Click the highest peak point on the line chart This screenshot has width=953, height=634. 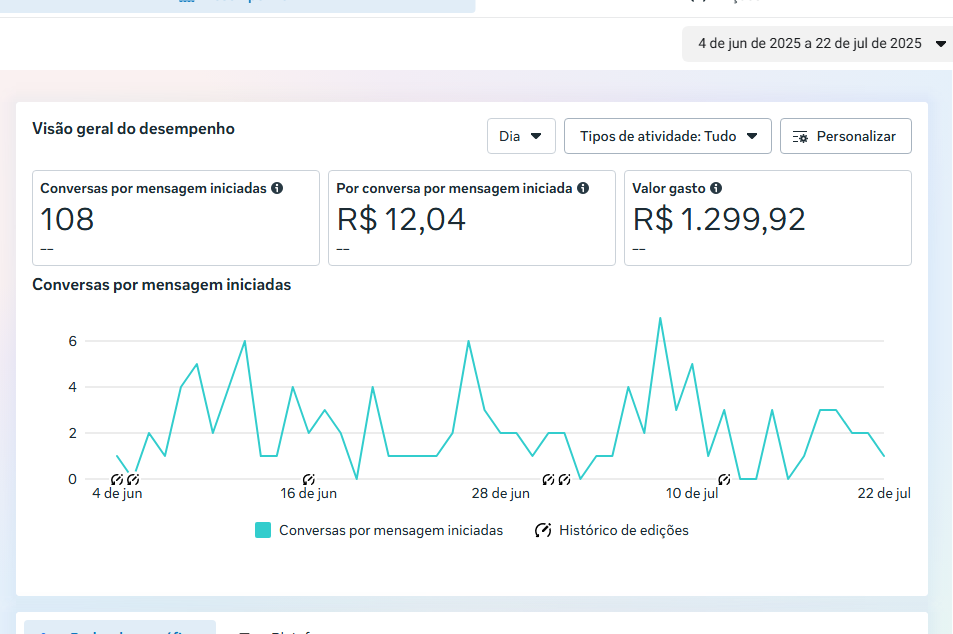coord(660,318)
